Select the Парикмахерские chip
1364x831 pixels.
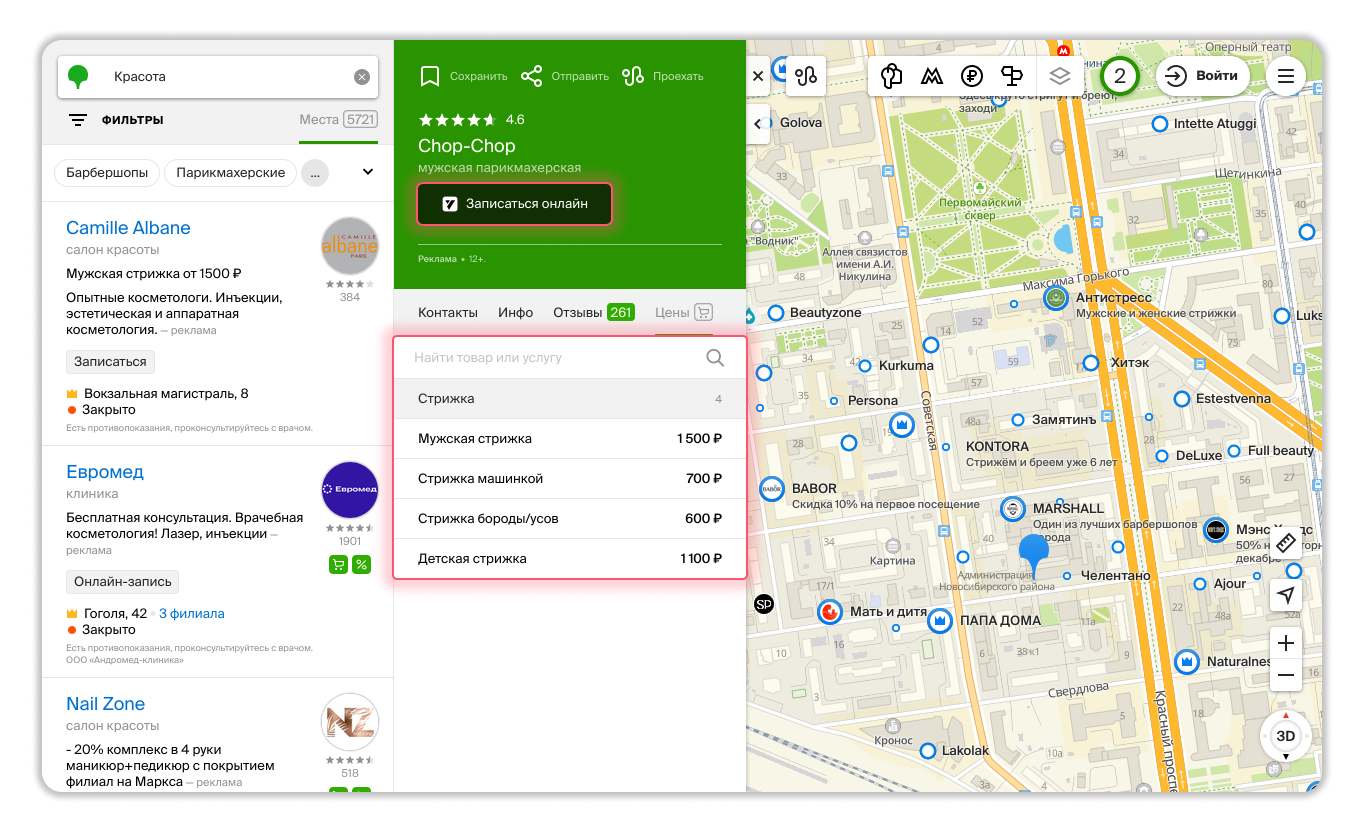[231, 173]
